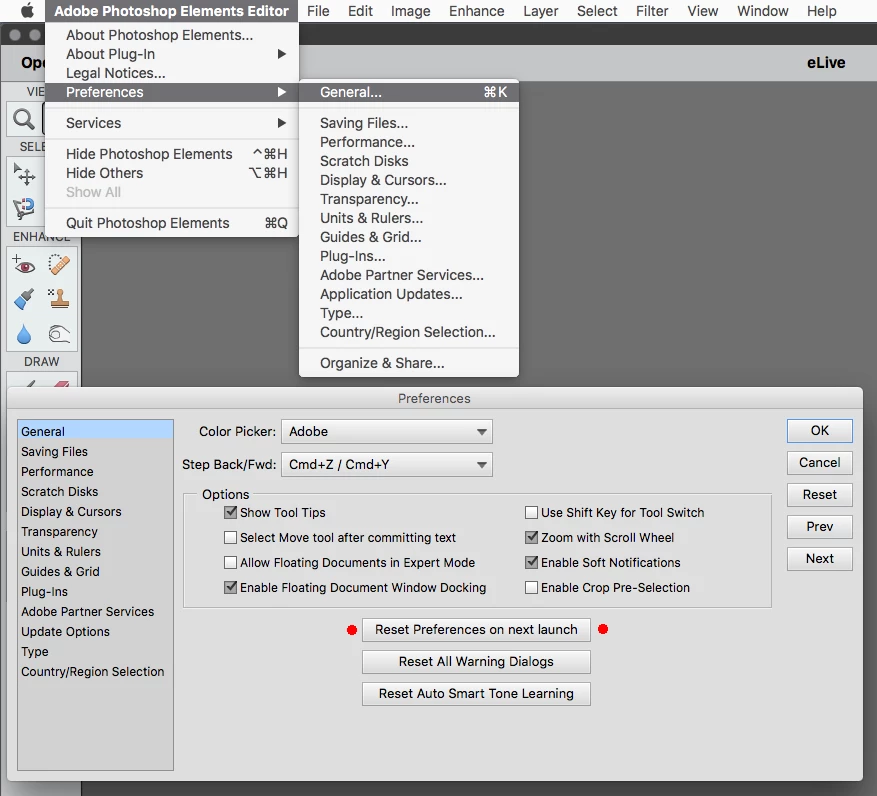
Task: Enable Select Move tool after committing text
Action: tap(230, 537)
